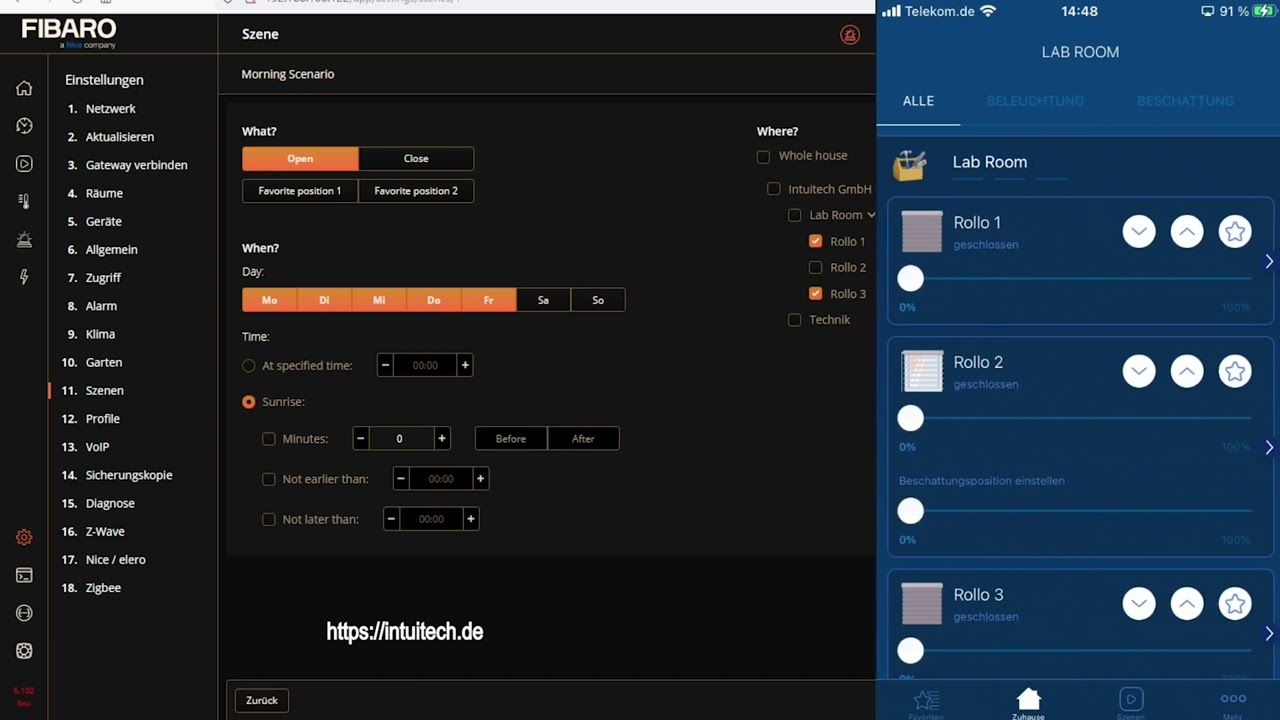Raise Rollo 3 with its up arrow
1280x720 pixels.
[1187, 604]
